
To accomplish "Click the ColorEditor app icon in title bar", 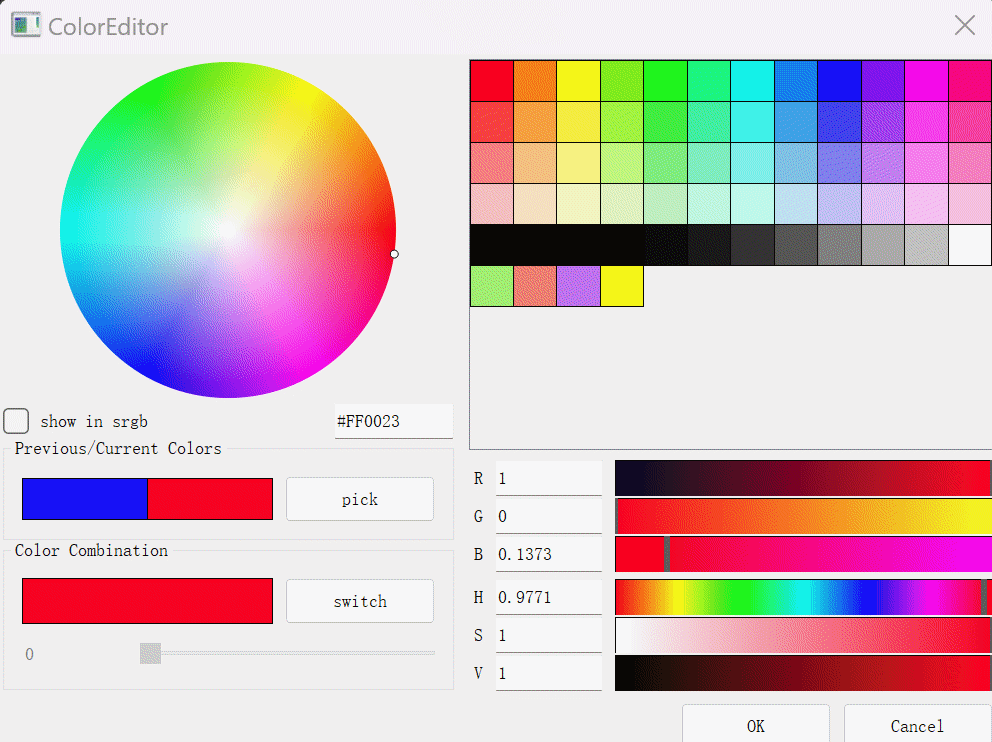I will pyautogui.click(x=25, y=25).
